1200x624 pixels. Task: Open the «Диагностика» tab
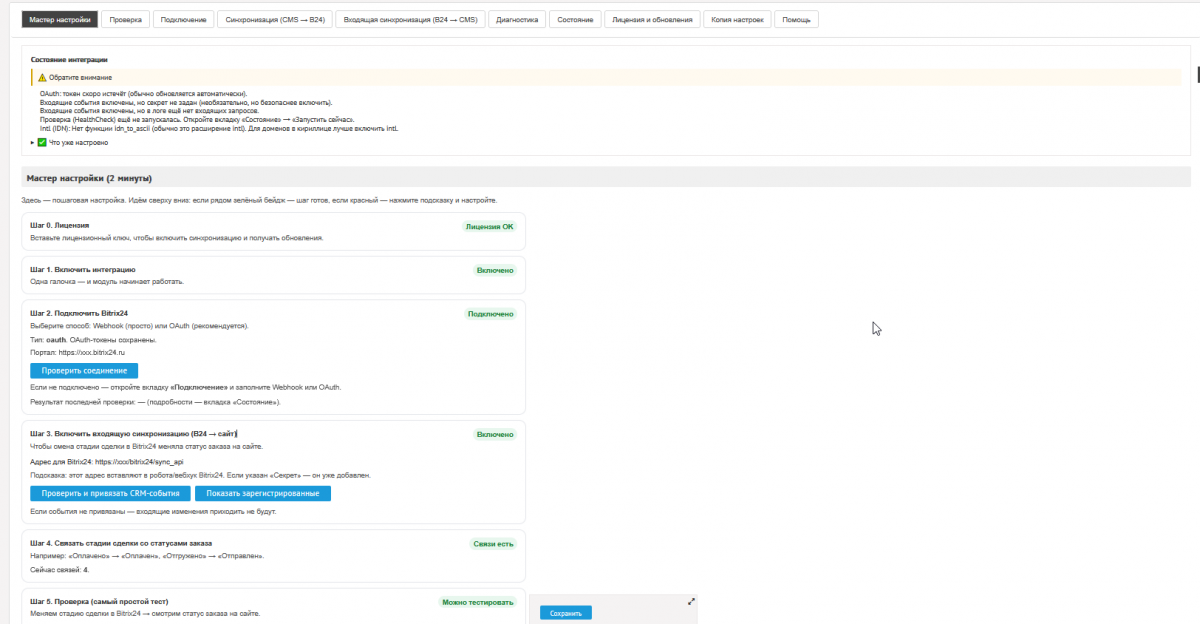click(x=517, y=19)
